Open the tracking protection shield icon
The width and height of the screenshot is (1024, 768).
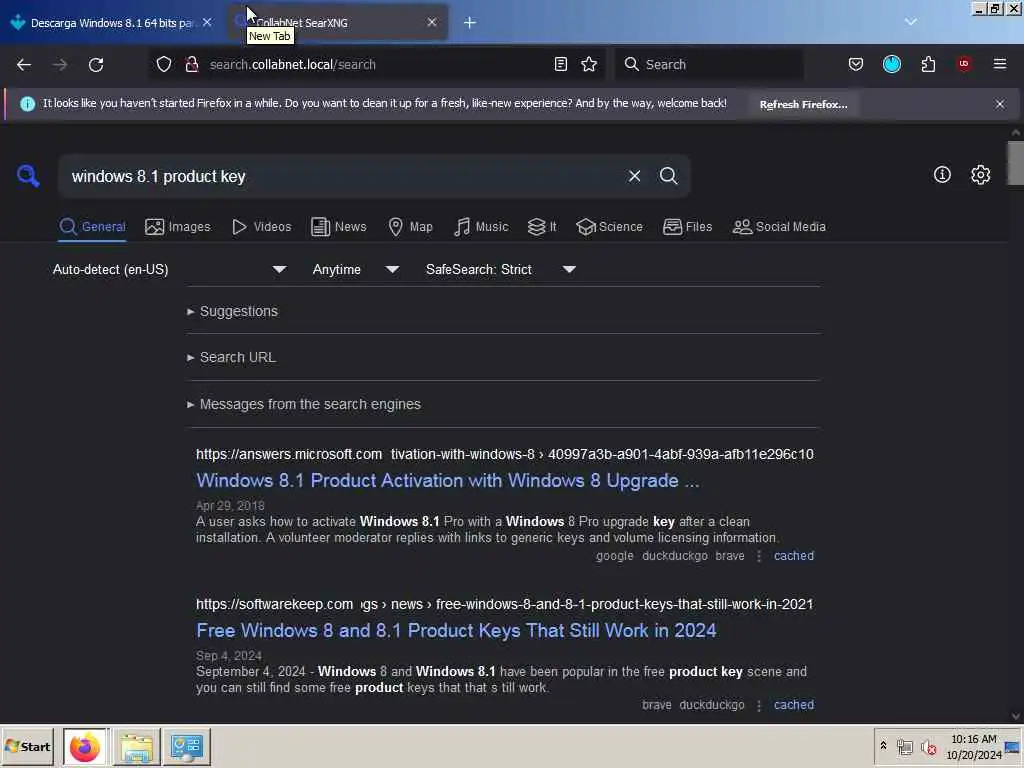(x=164, y=64)
